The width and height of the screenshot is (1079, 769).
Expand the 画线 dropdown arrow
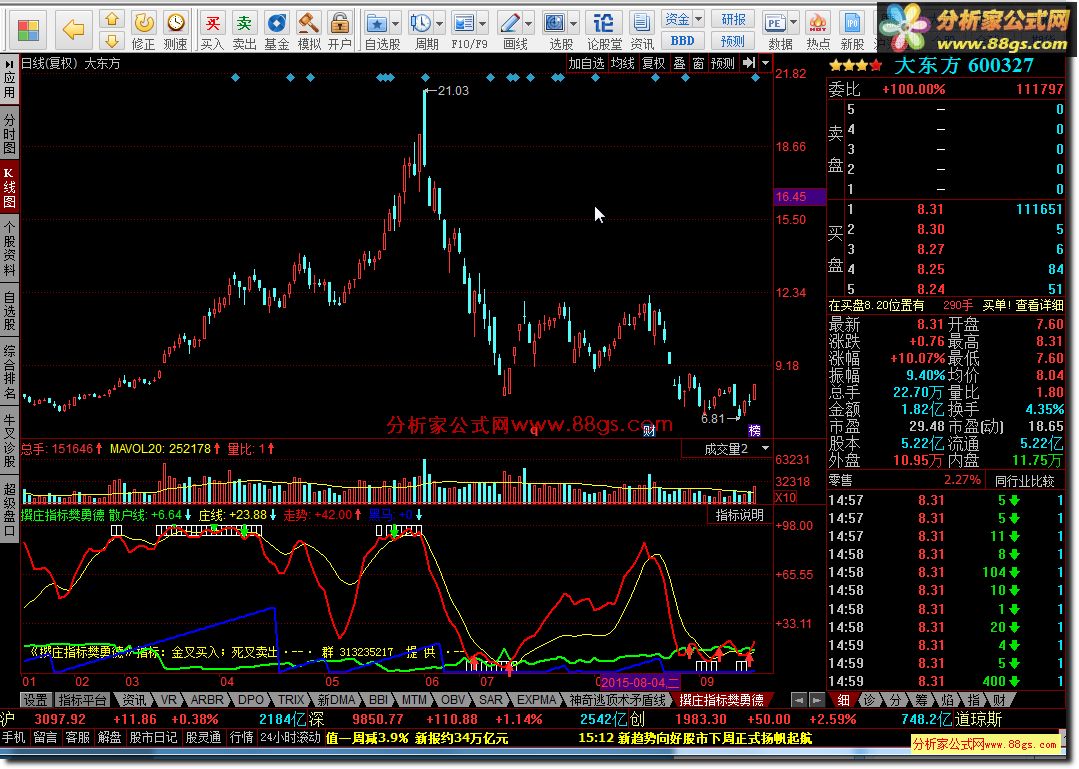(x=528, y=23)
